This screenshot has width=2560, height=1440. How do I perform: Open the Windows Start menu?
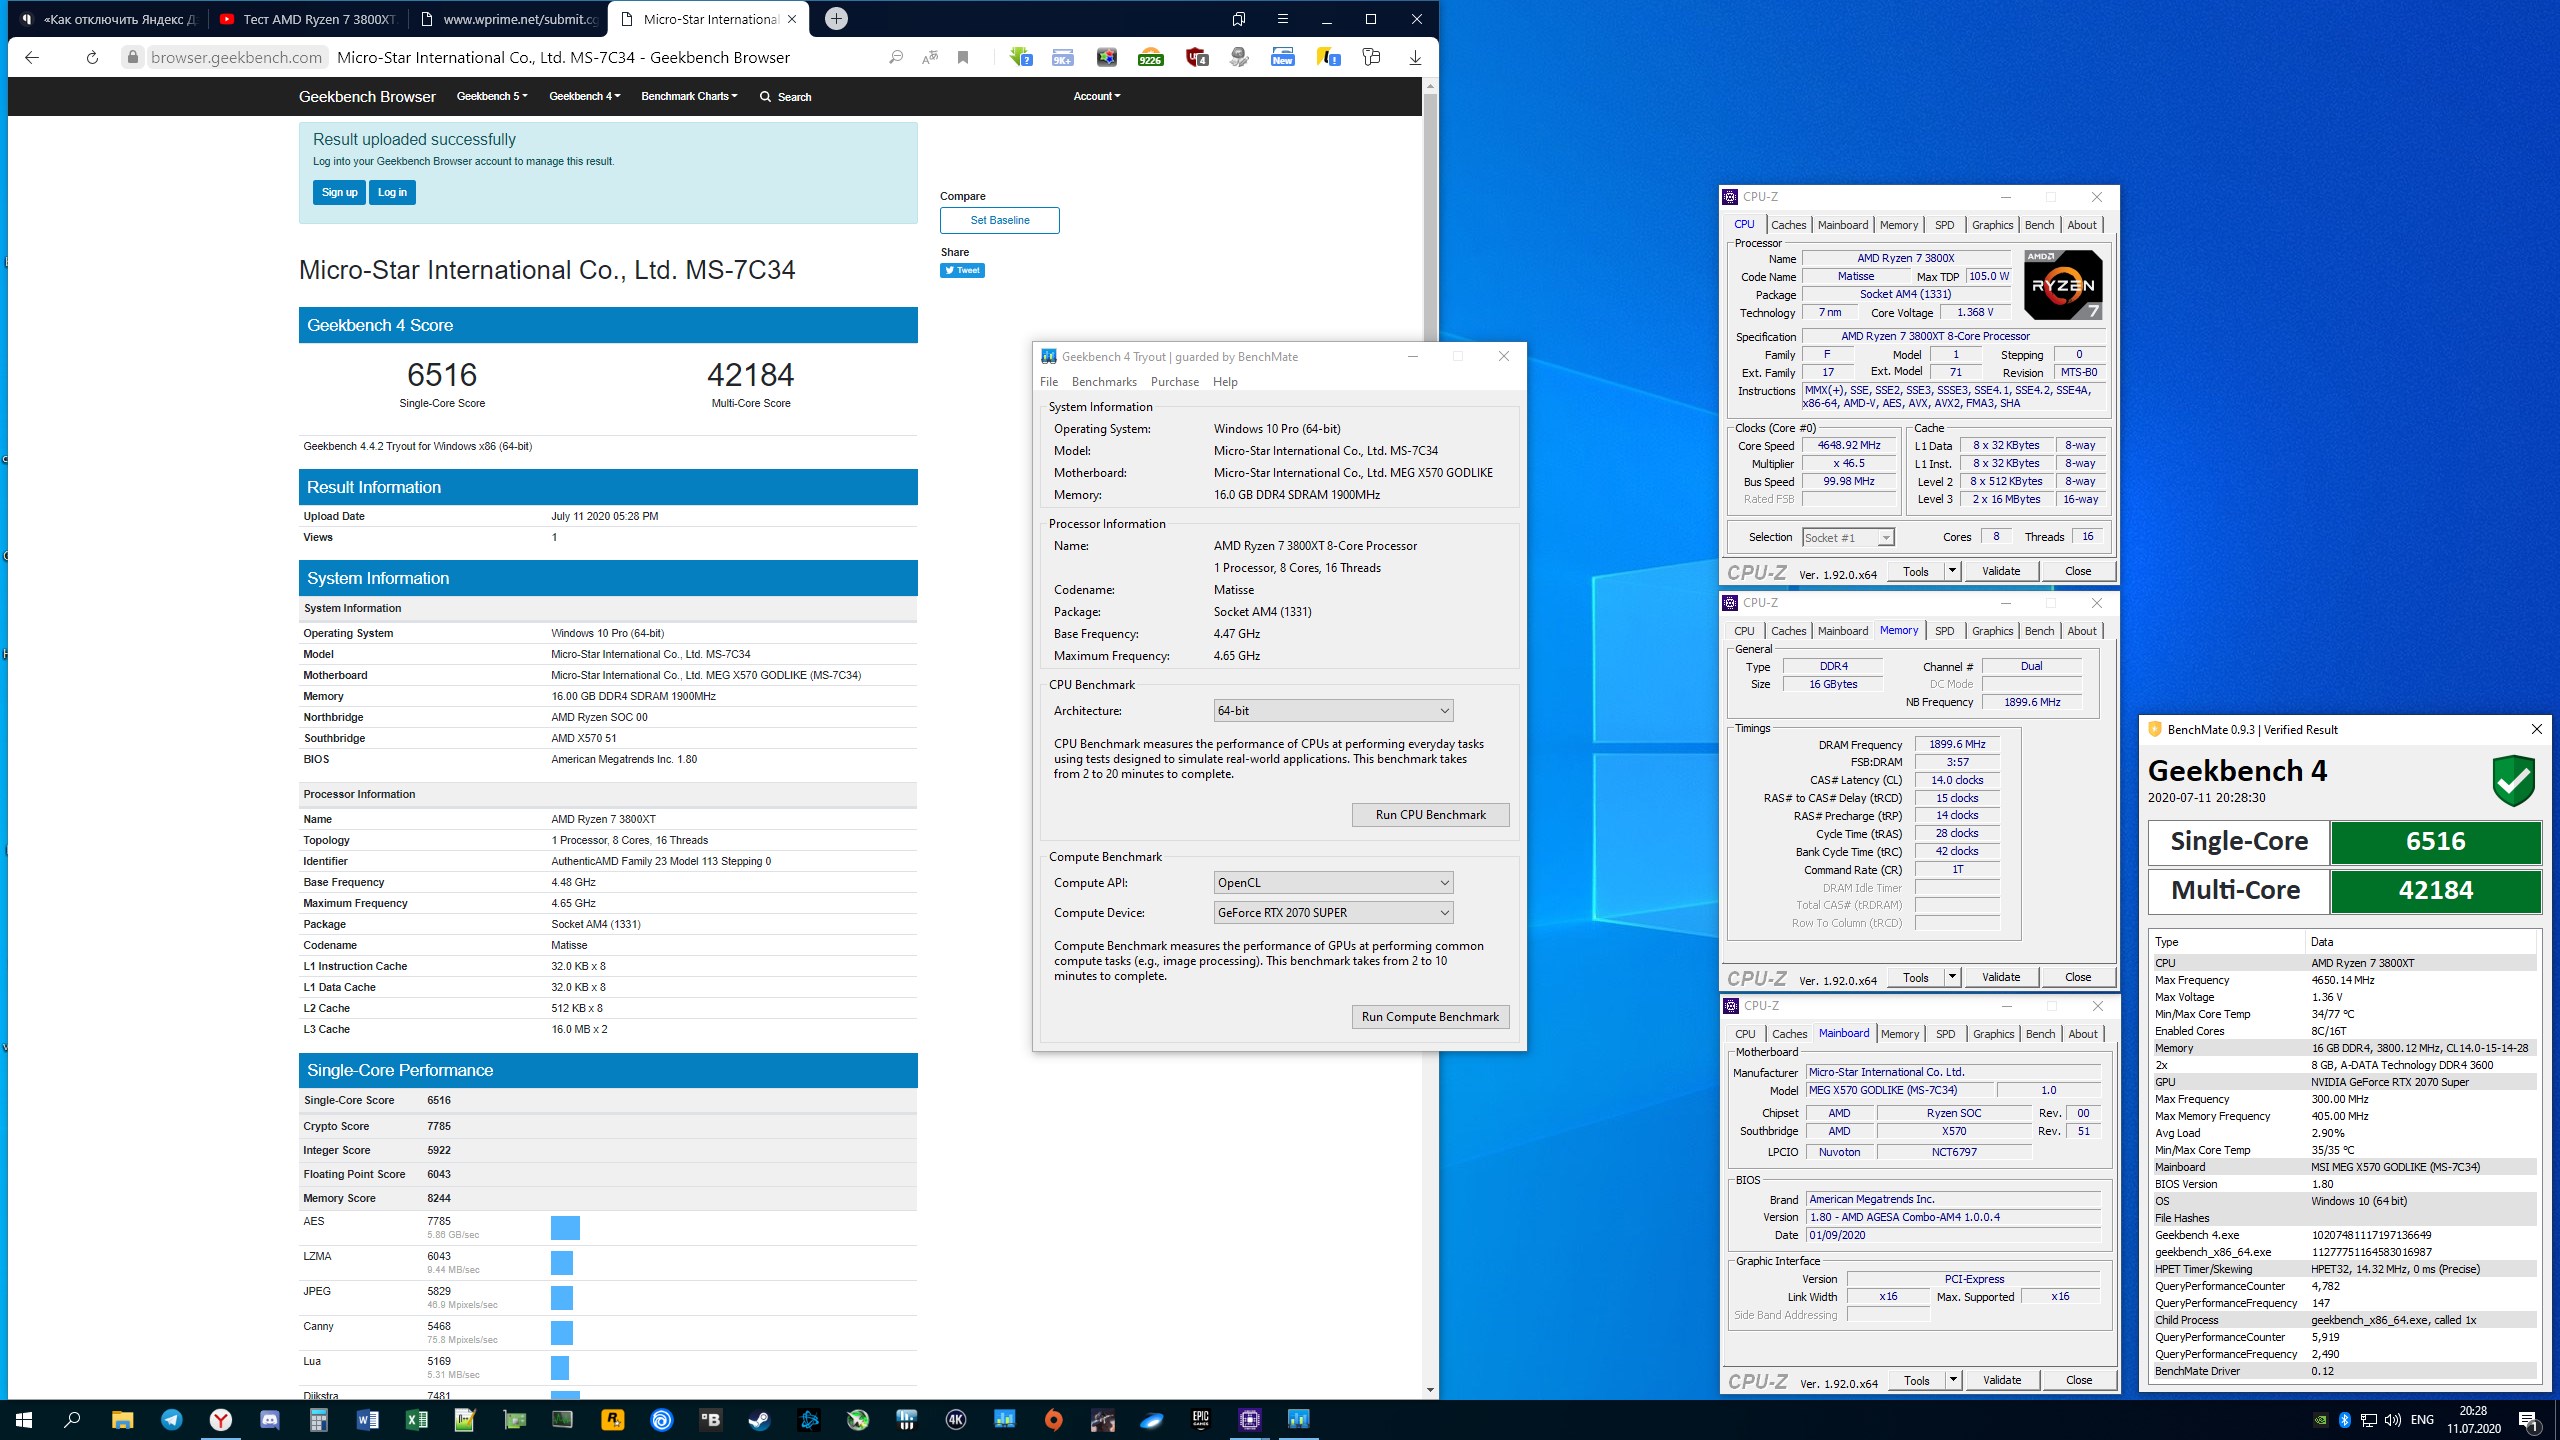coord(24,1419)
